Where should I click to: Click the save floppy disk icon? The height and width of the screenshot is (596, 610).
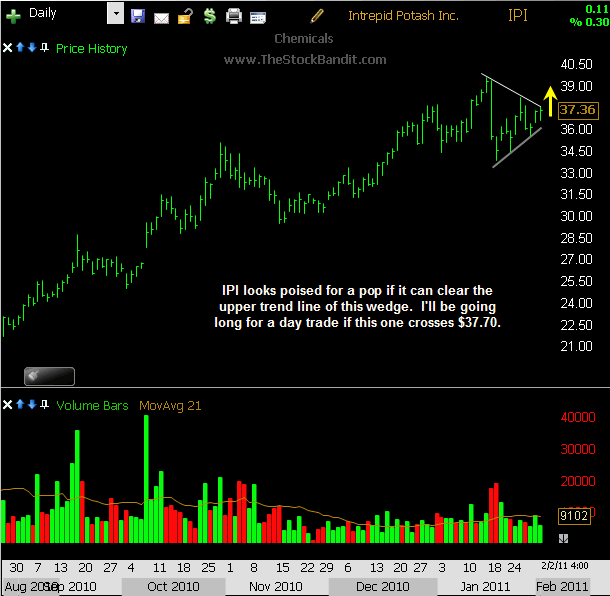138,16
